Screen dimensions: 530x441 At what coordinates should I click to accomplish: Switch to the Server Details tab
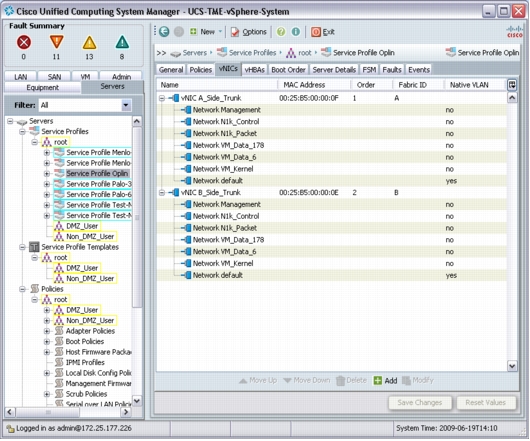334,70
